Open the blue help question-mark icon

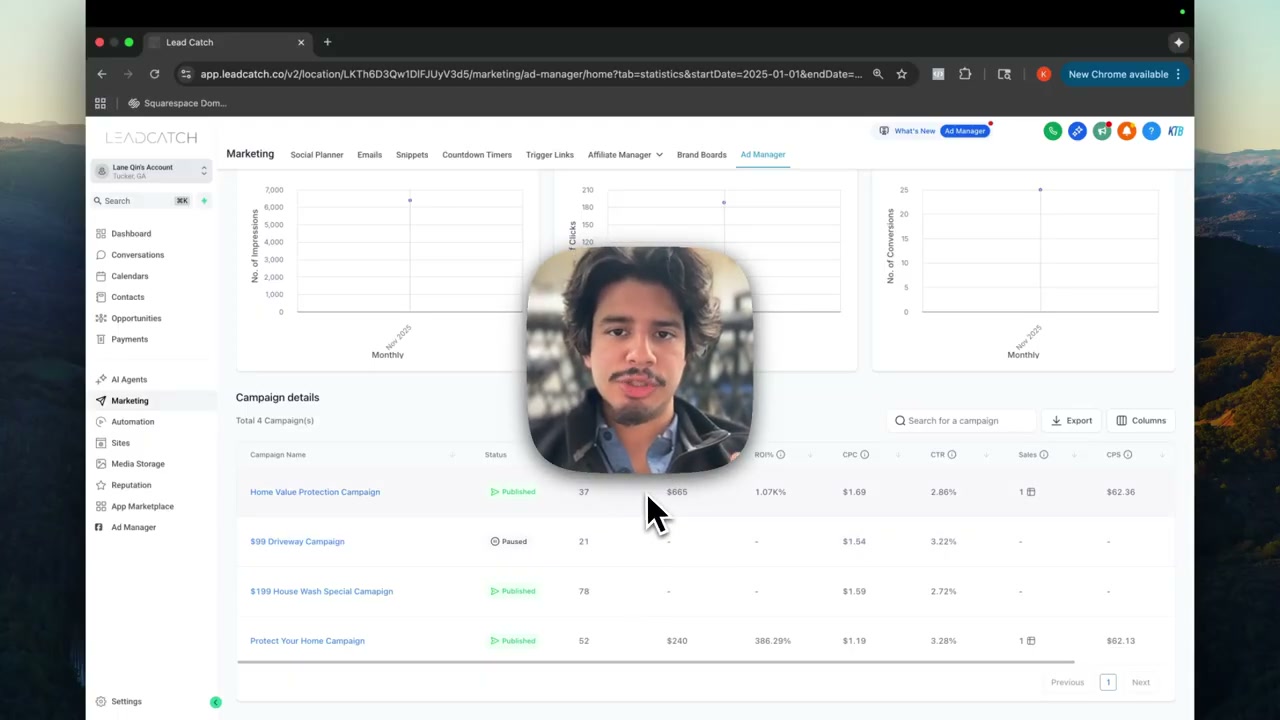(x=1151, y=131)
